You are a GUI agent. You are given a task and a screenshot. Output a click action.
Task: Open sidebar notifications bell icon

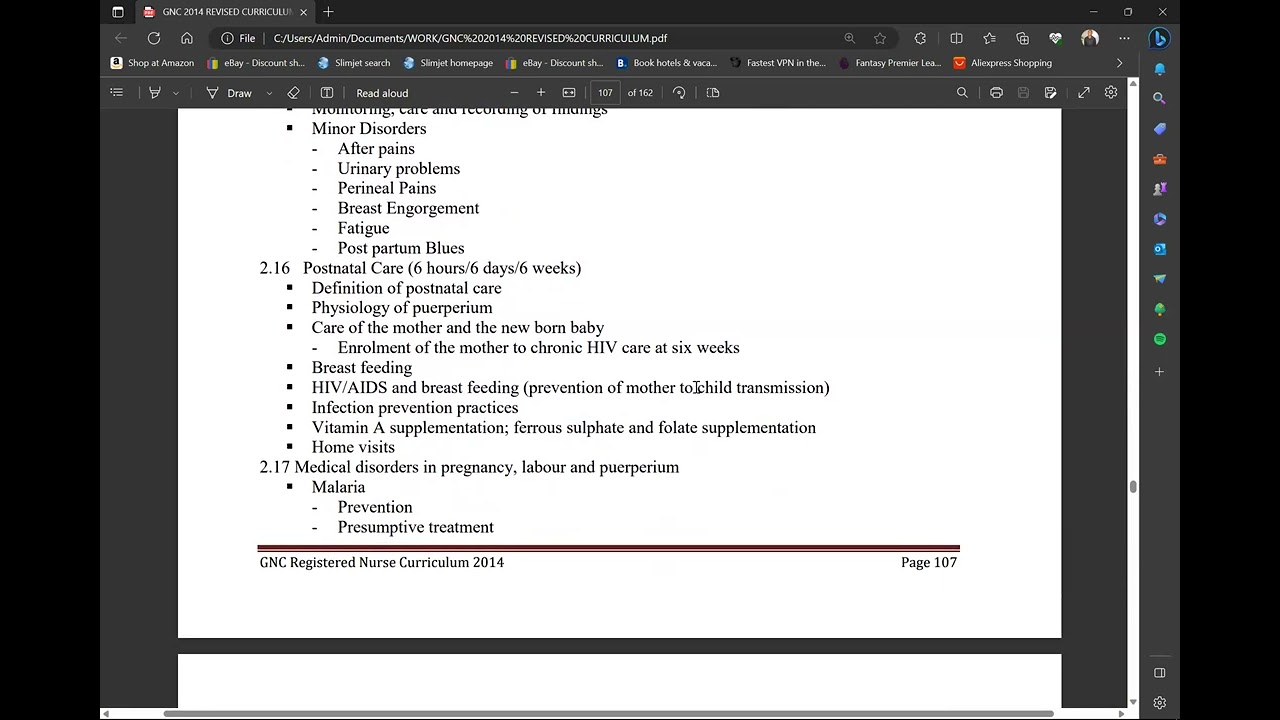point(1160,69)
